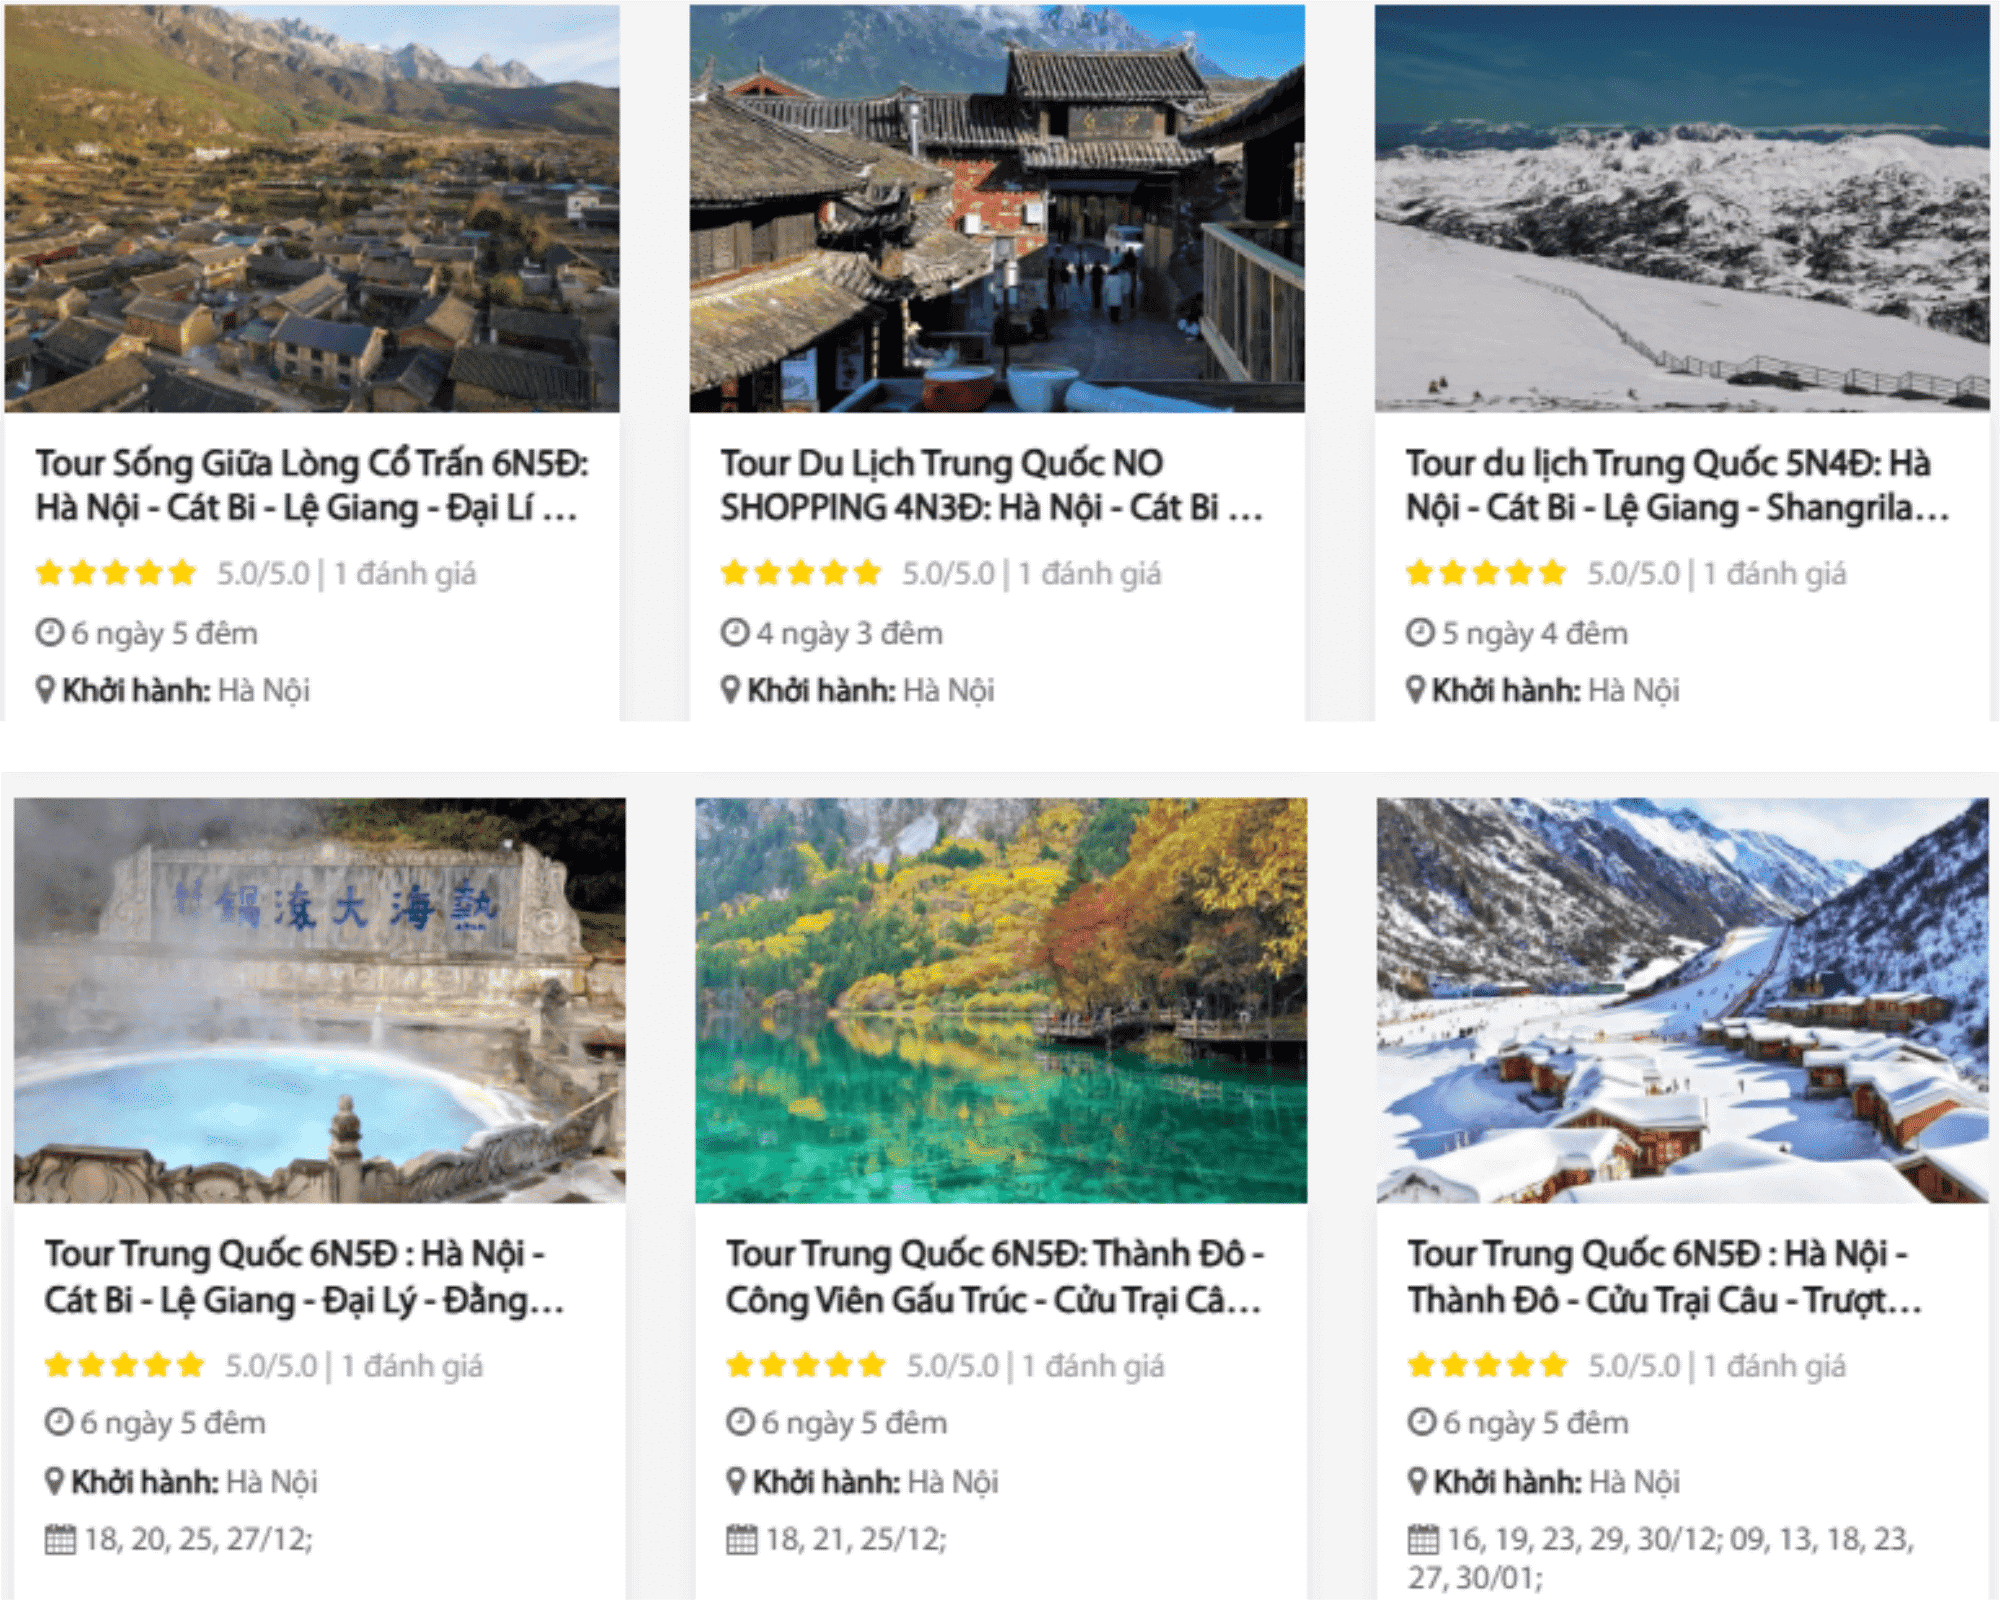Click clock icon on Cổ Trấn tour card

(x=50, y=633)
